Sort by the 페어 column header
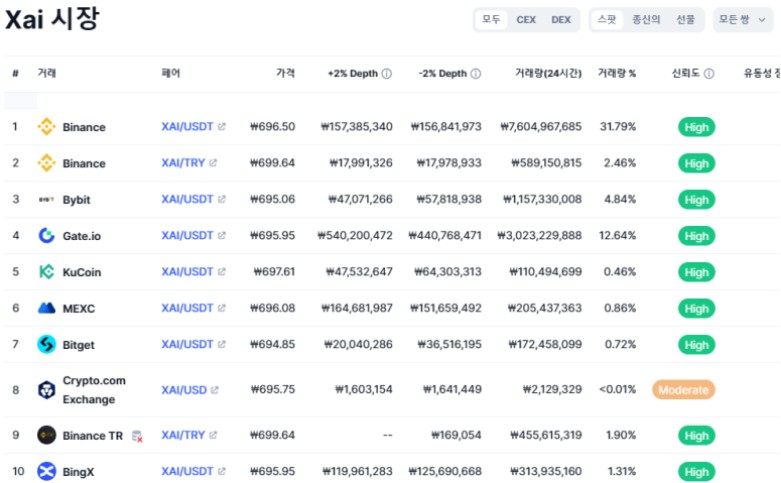The height and width of the screenshot is (483, 781). click(170, 73)
